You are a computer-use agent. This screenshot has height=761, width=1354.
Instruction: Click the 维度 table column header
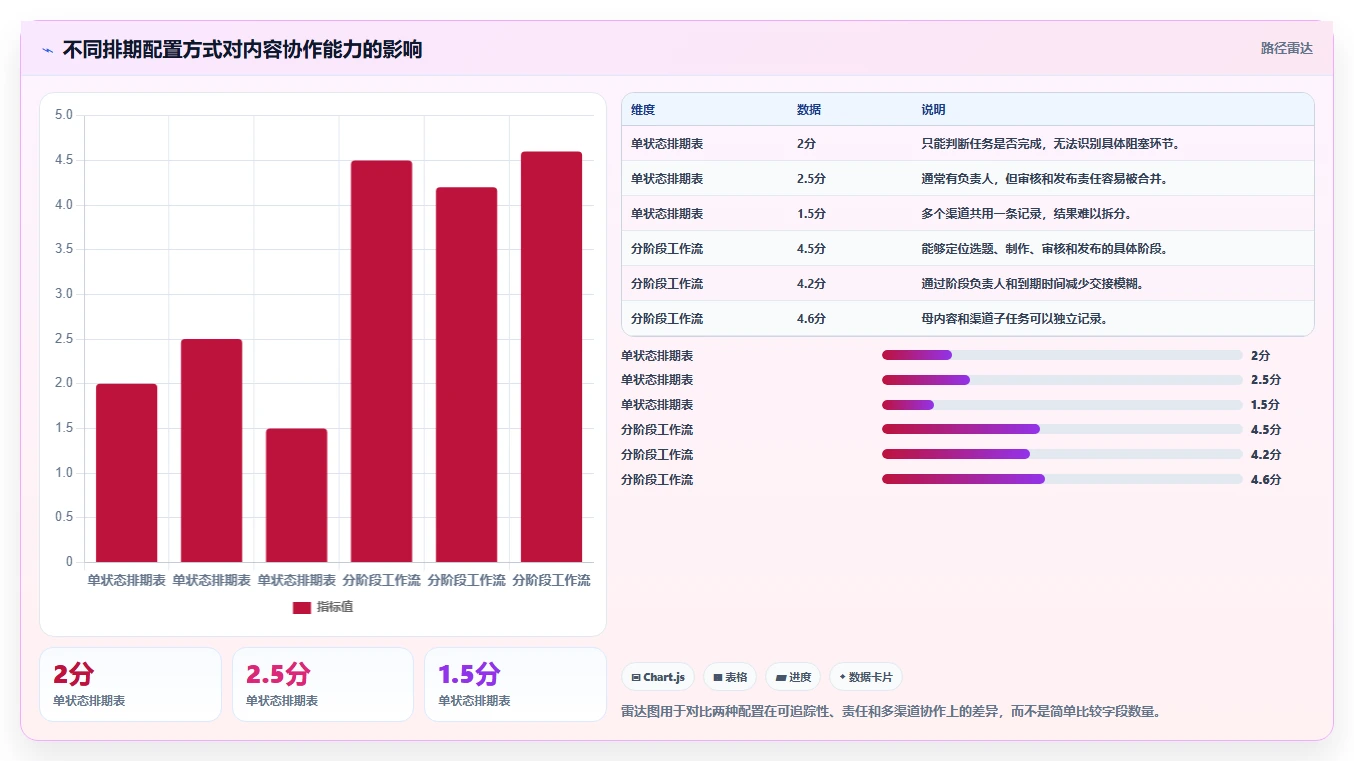pos(643,110)
